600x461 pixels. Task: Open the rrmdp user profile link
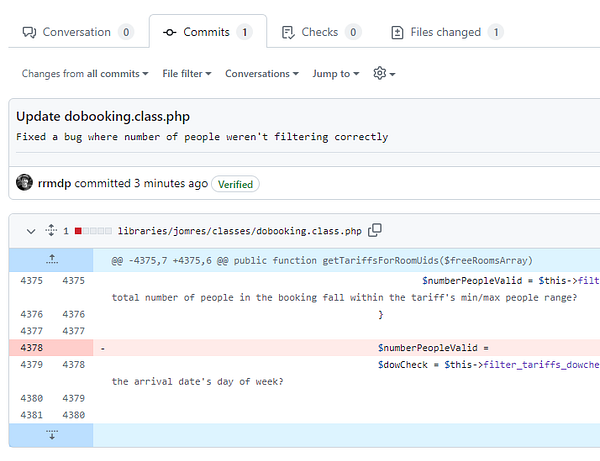click(54, 183)
